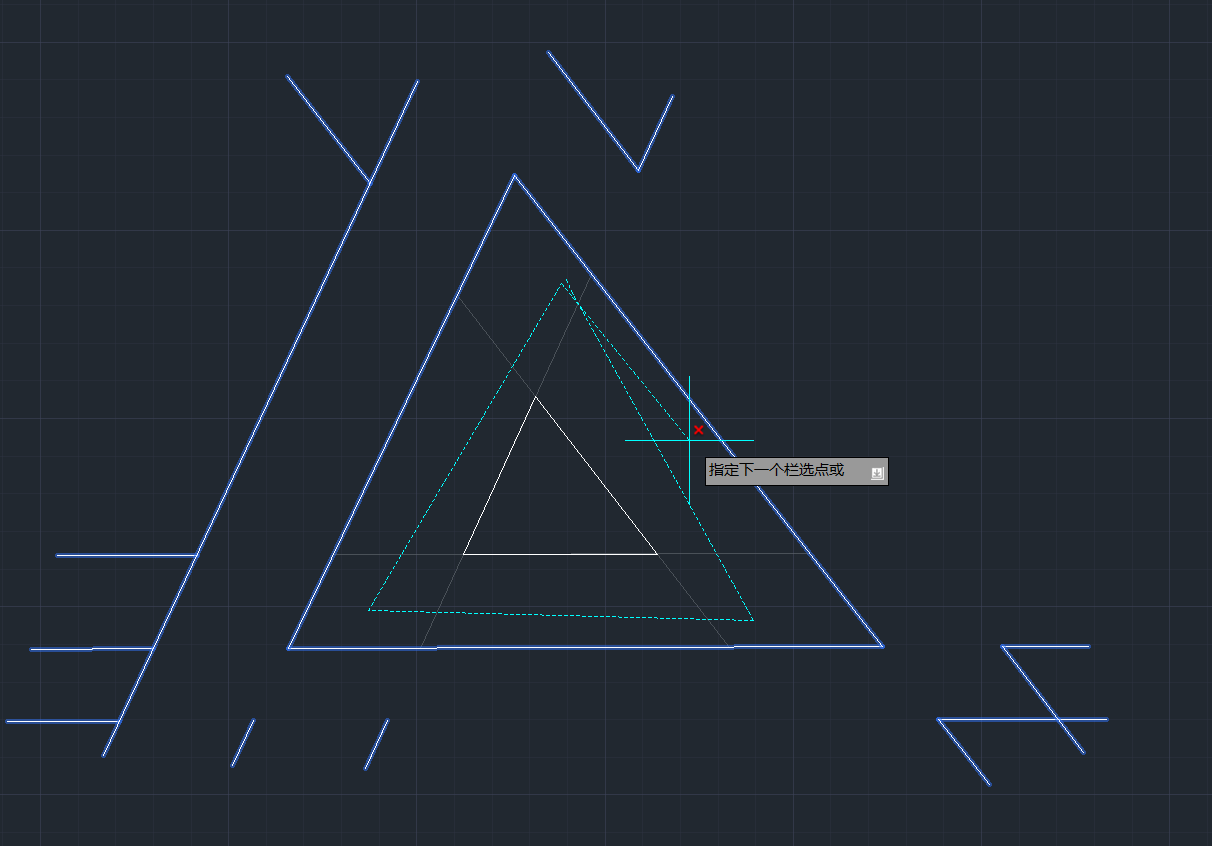Select the small white triangle's top vertex
Viewport: 1212px width, 846px height.
(536, 397)
